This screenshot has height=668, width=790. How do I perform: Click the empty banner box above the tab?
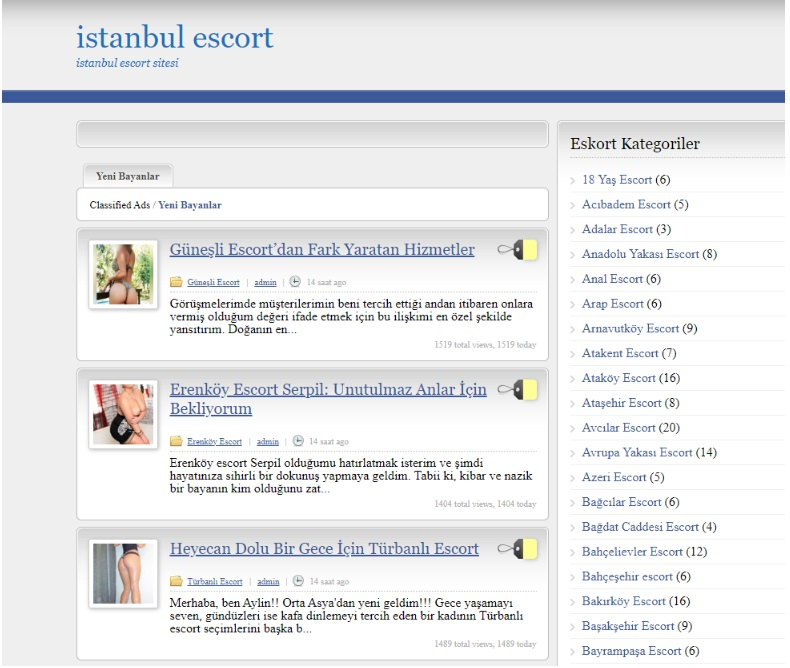pyautogui.click(x=312, y=134)
